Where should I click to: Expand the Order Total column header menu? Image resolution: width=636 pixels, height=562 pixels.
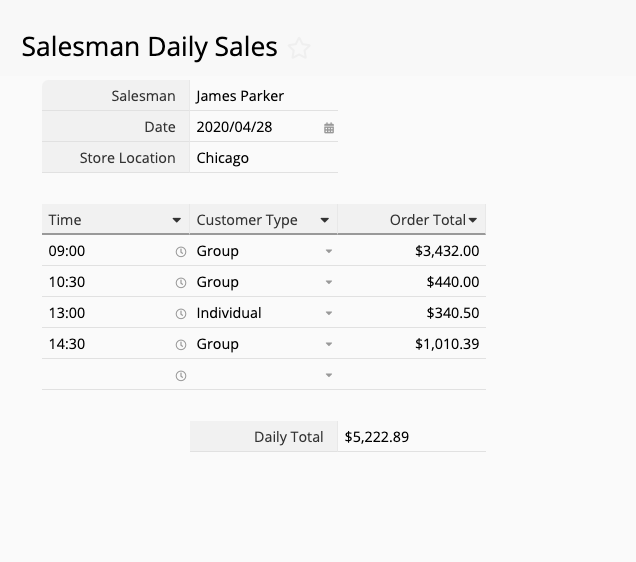click(x=473, y=220)
